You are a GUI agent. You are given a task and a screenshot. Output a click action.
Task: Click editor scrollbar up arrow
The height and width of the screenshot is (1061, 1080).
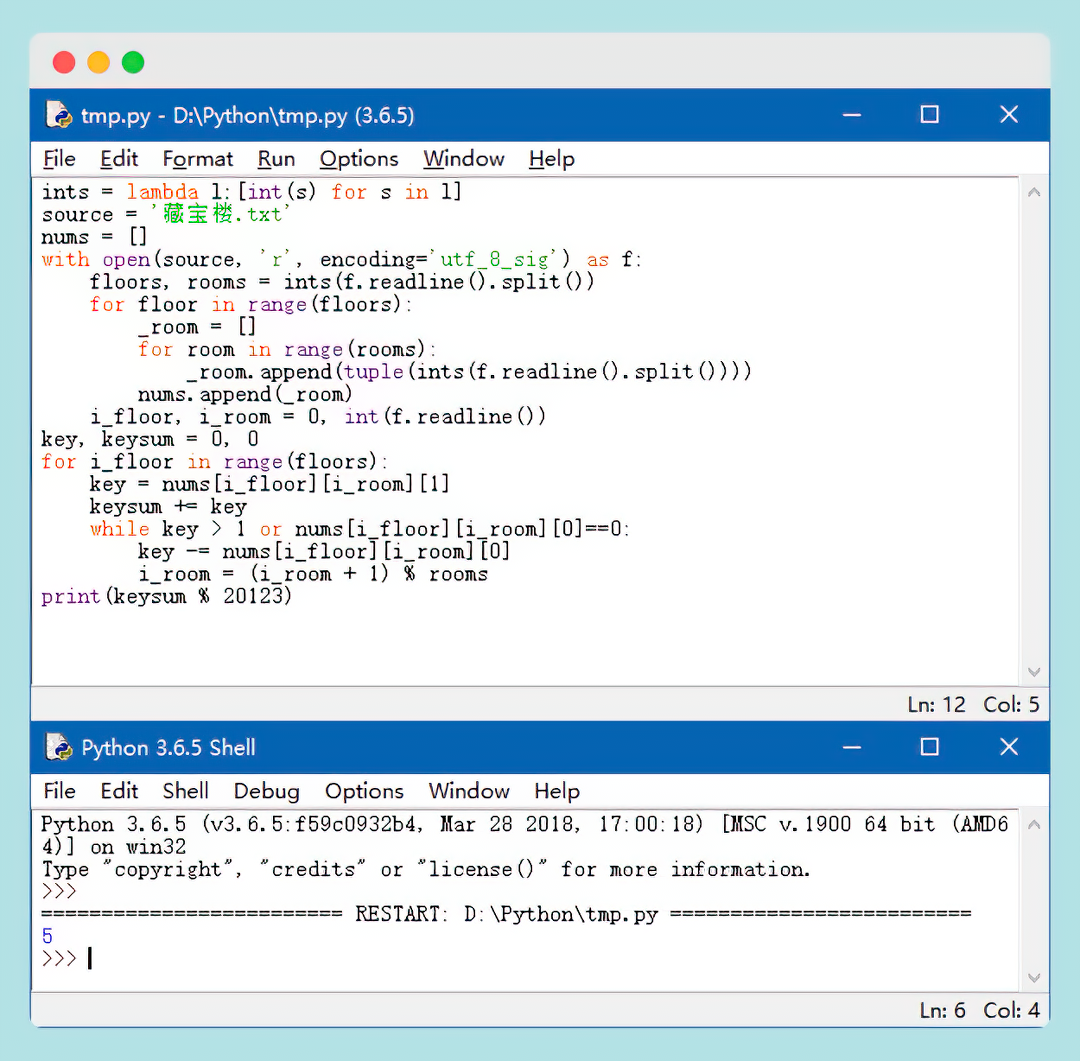(1034, 192)
